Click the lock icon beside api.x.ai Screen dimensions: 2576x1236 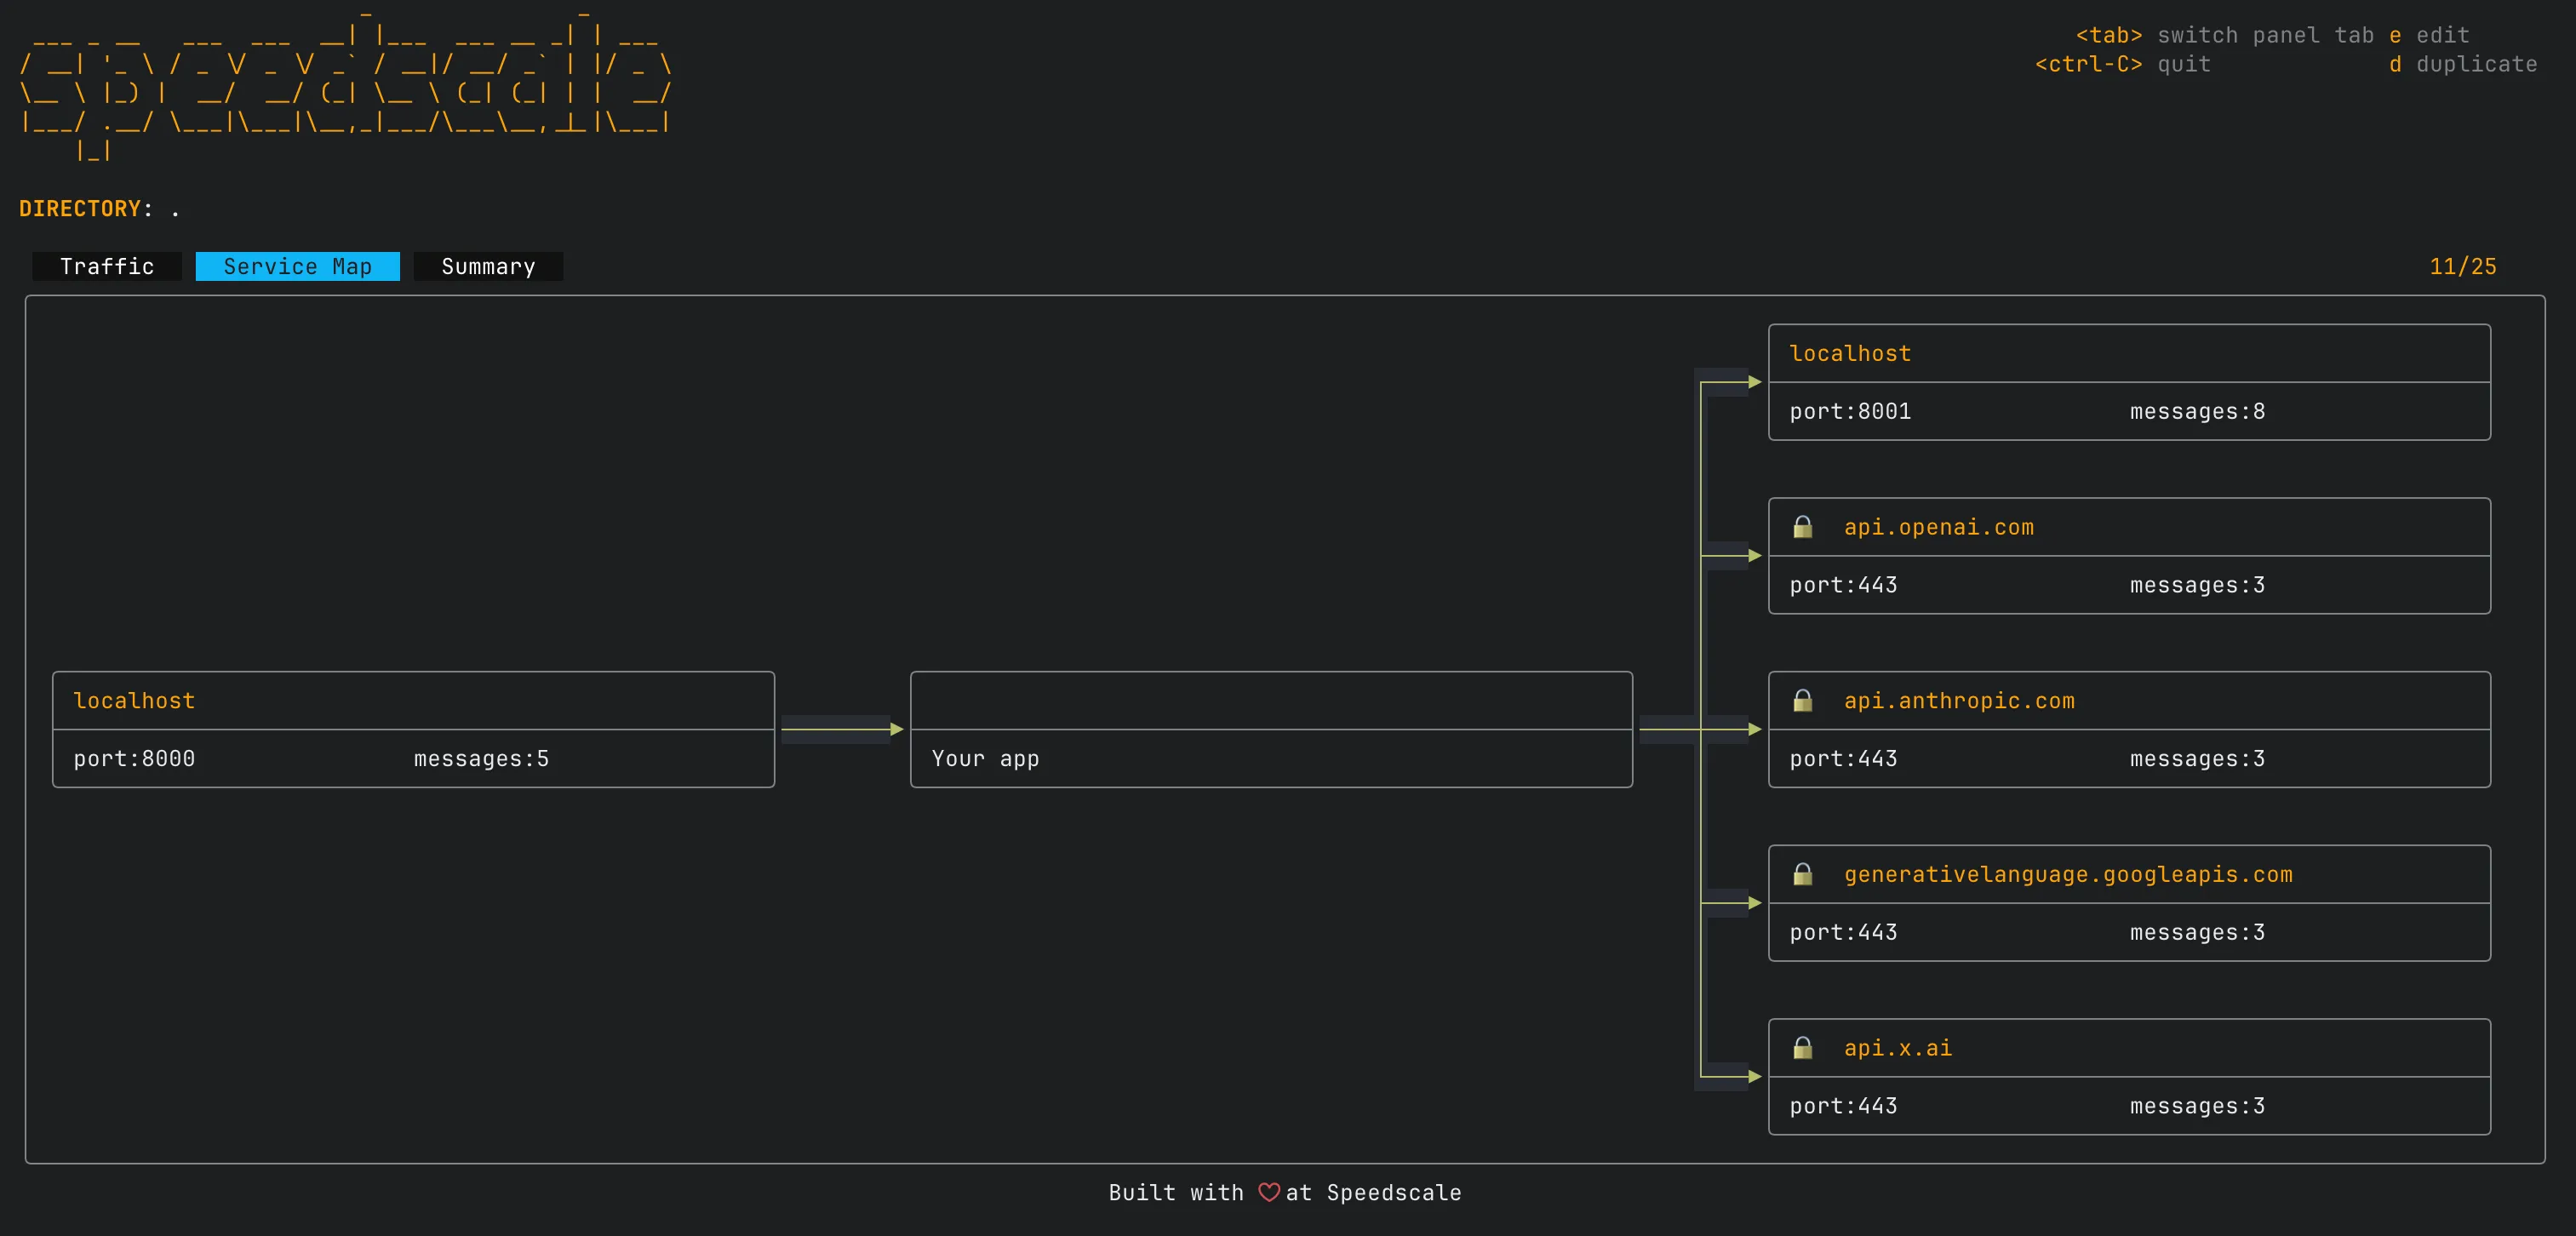[x=1804, y=1048]
